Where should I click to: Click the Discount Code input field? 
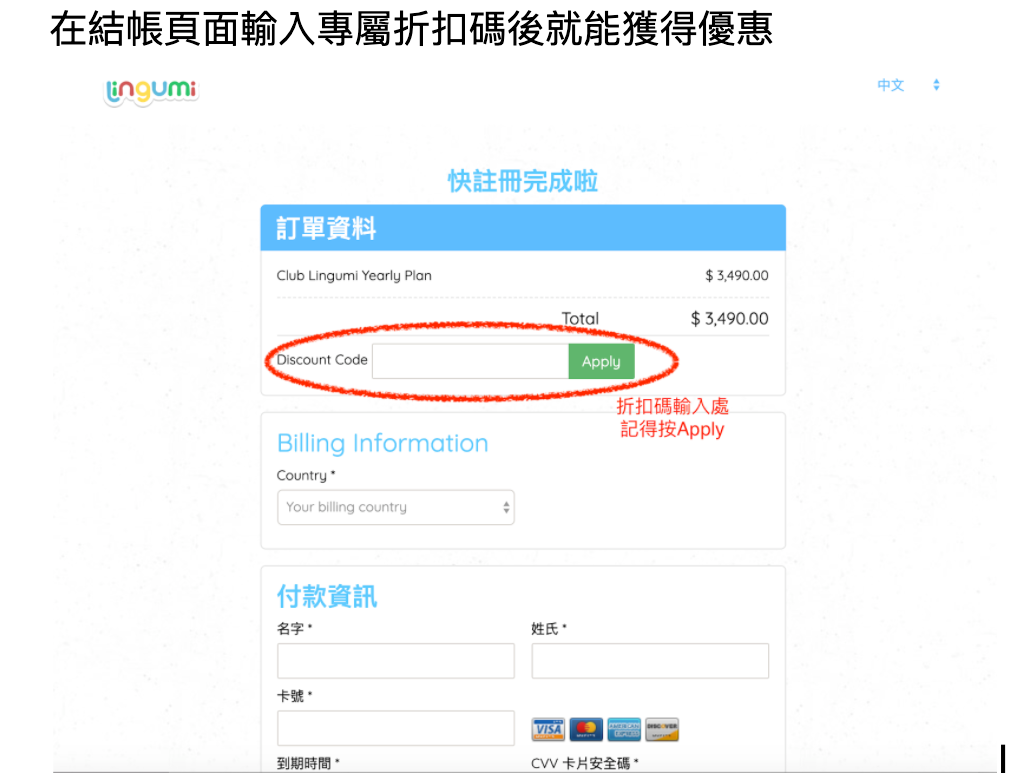(470, 362)
